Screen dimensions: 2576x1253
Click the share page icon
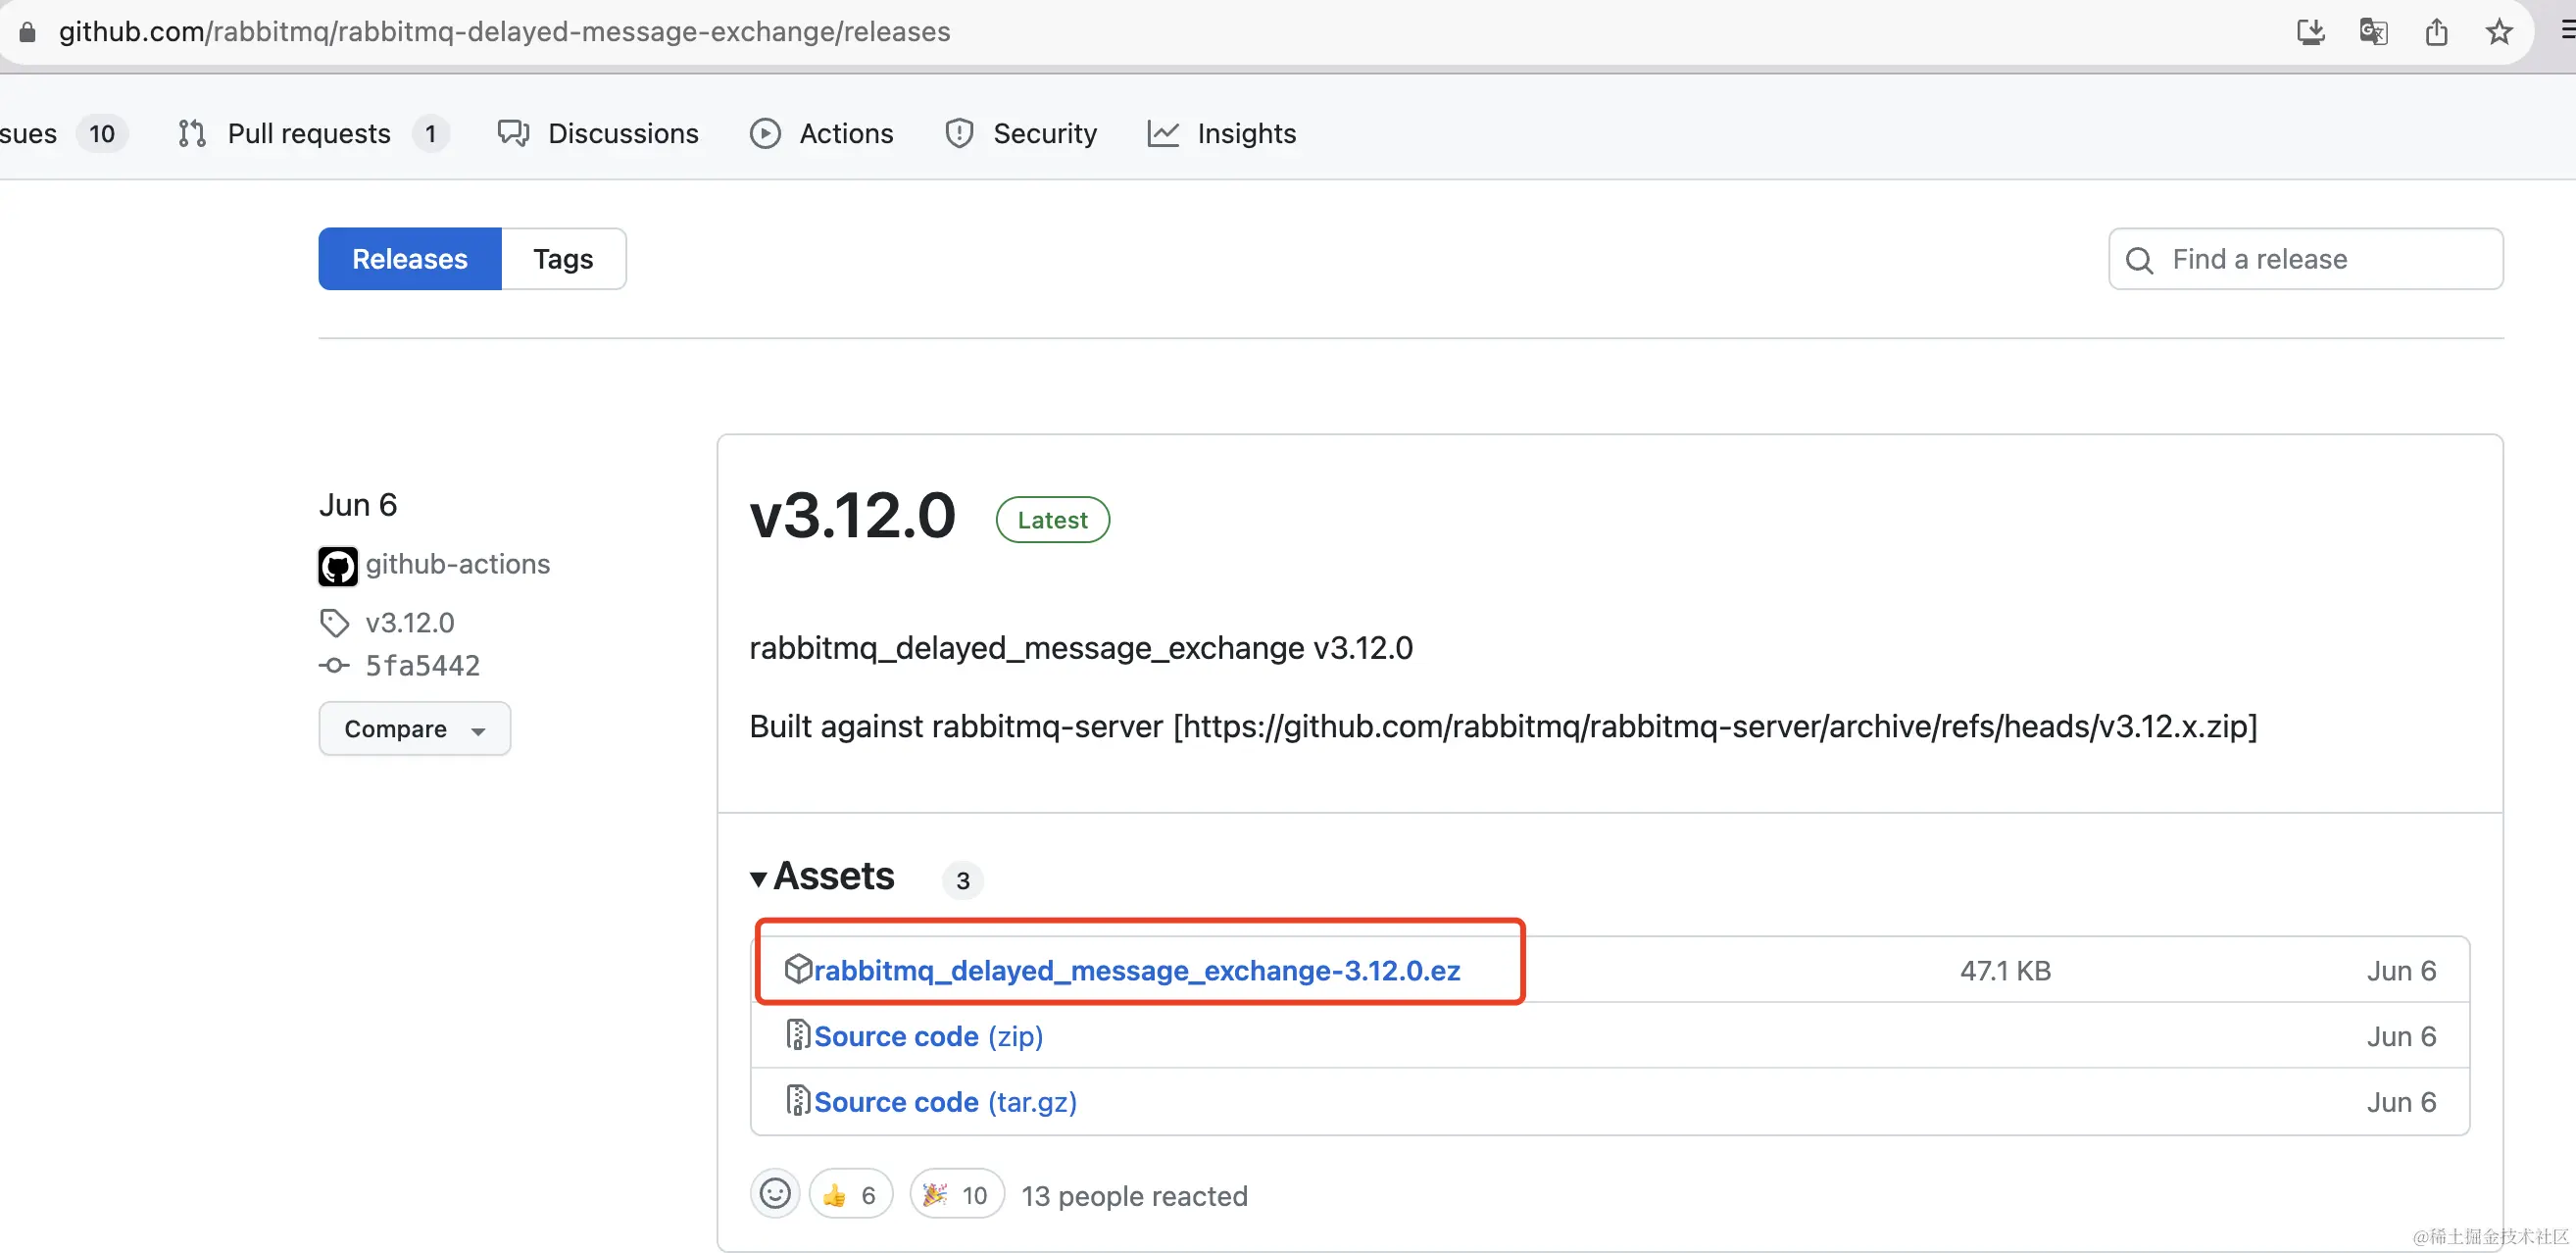tap(2436, 32)
